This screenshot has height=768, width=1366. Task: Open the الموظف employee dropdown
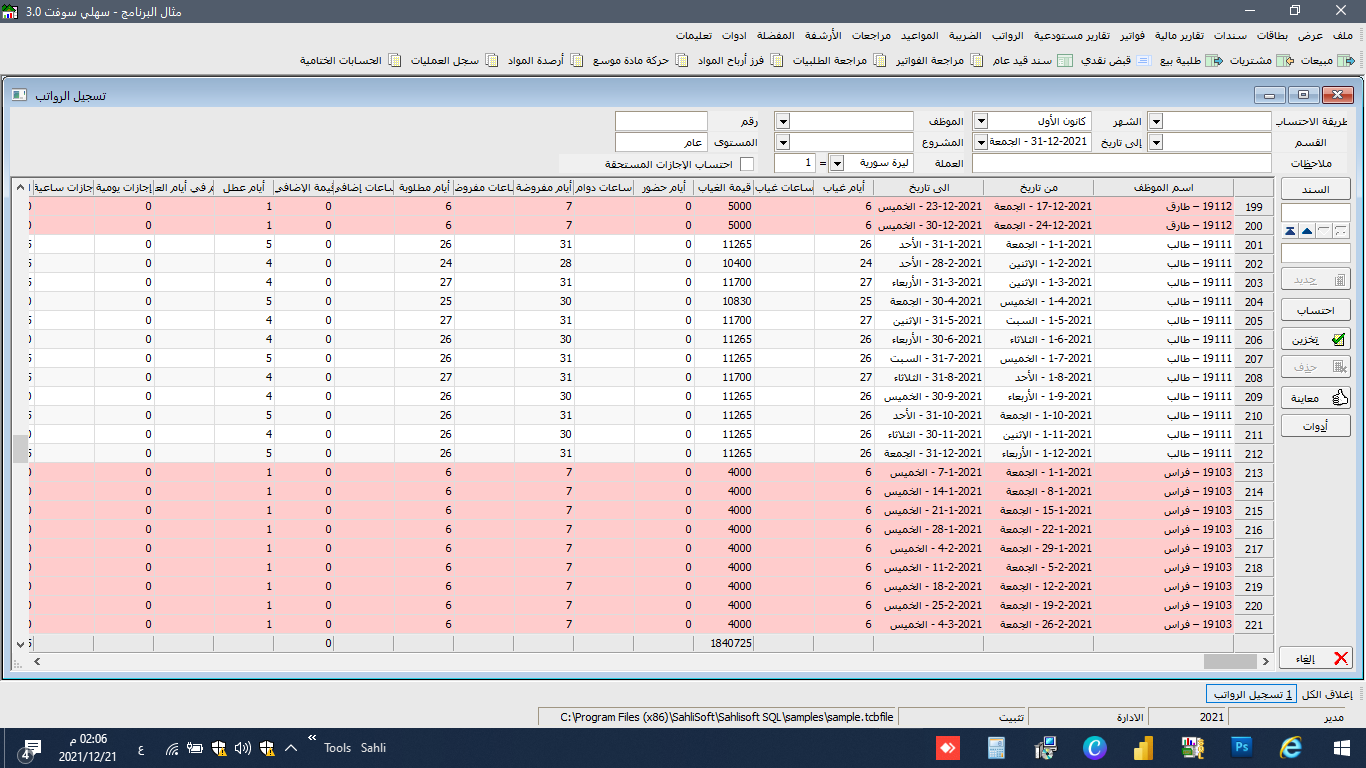pos(783,121)
